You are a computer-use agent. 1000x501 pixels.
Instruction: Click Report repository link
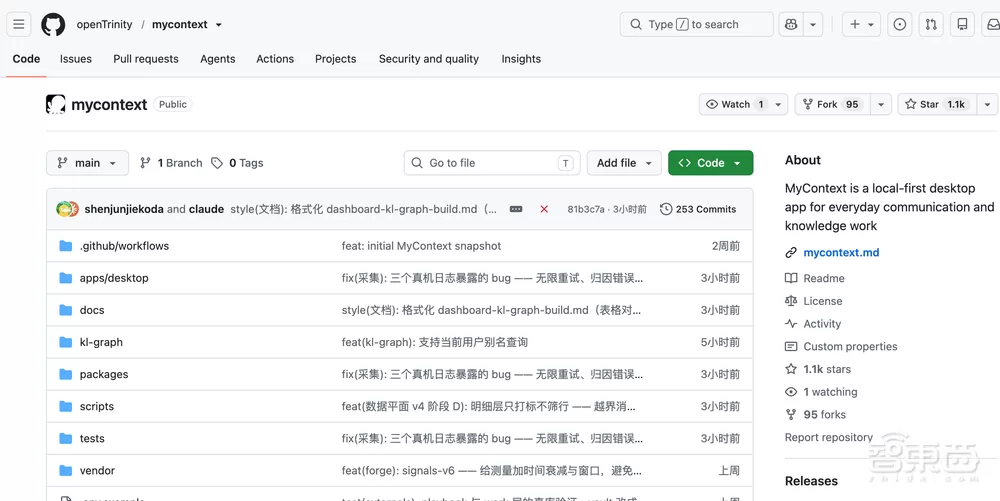point(828,437)
